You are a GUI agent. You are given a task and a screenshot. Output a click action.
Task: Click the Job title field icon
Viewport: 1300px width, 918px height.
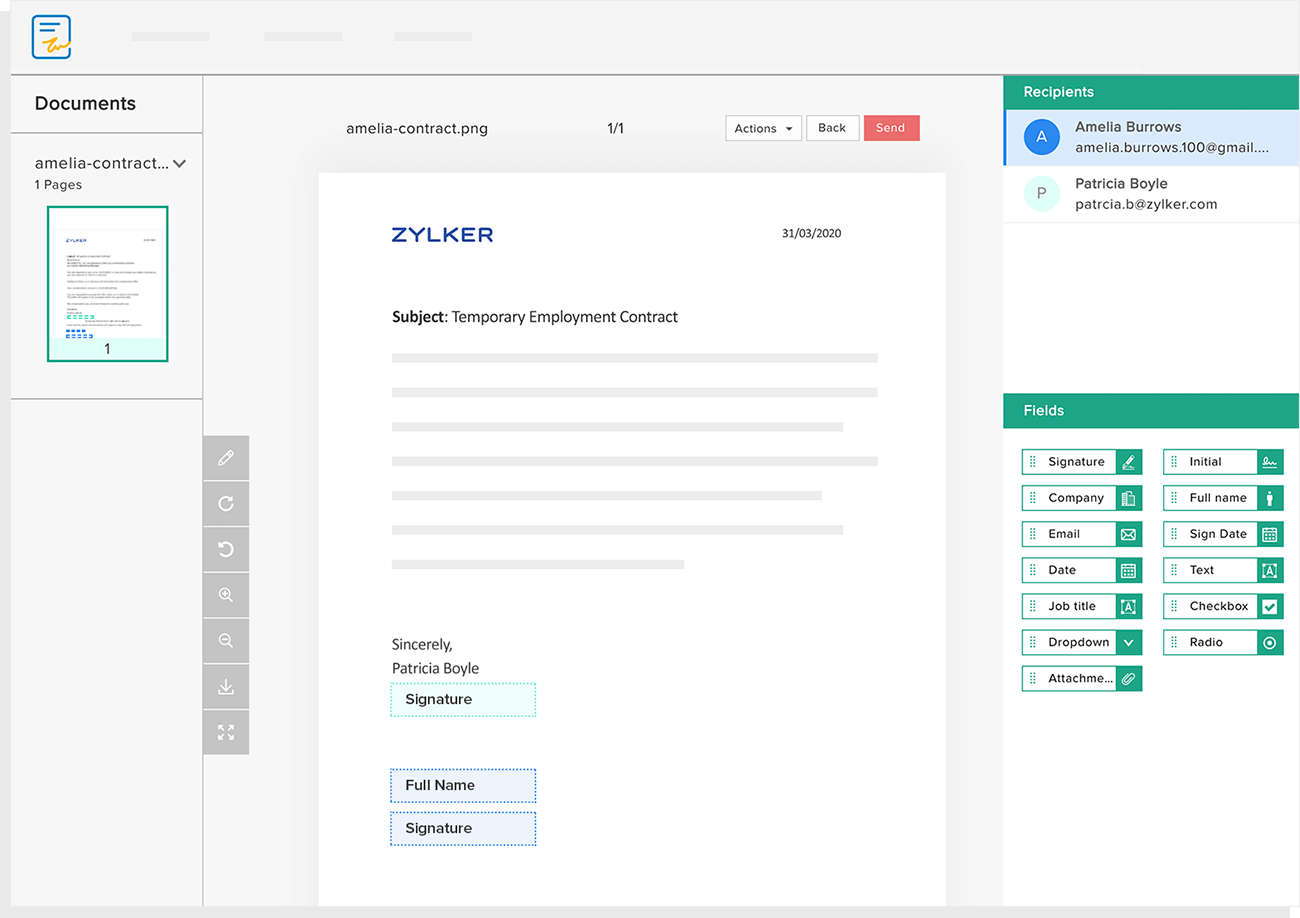pos(1129,606)
